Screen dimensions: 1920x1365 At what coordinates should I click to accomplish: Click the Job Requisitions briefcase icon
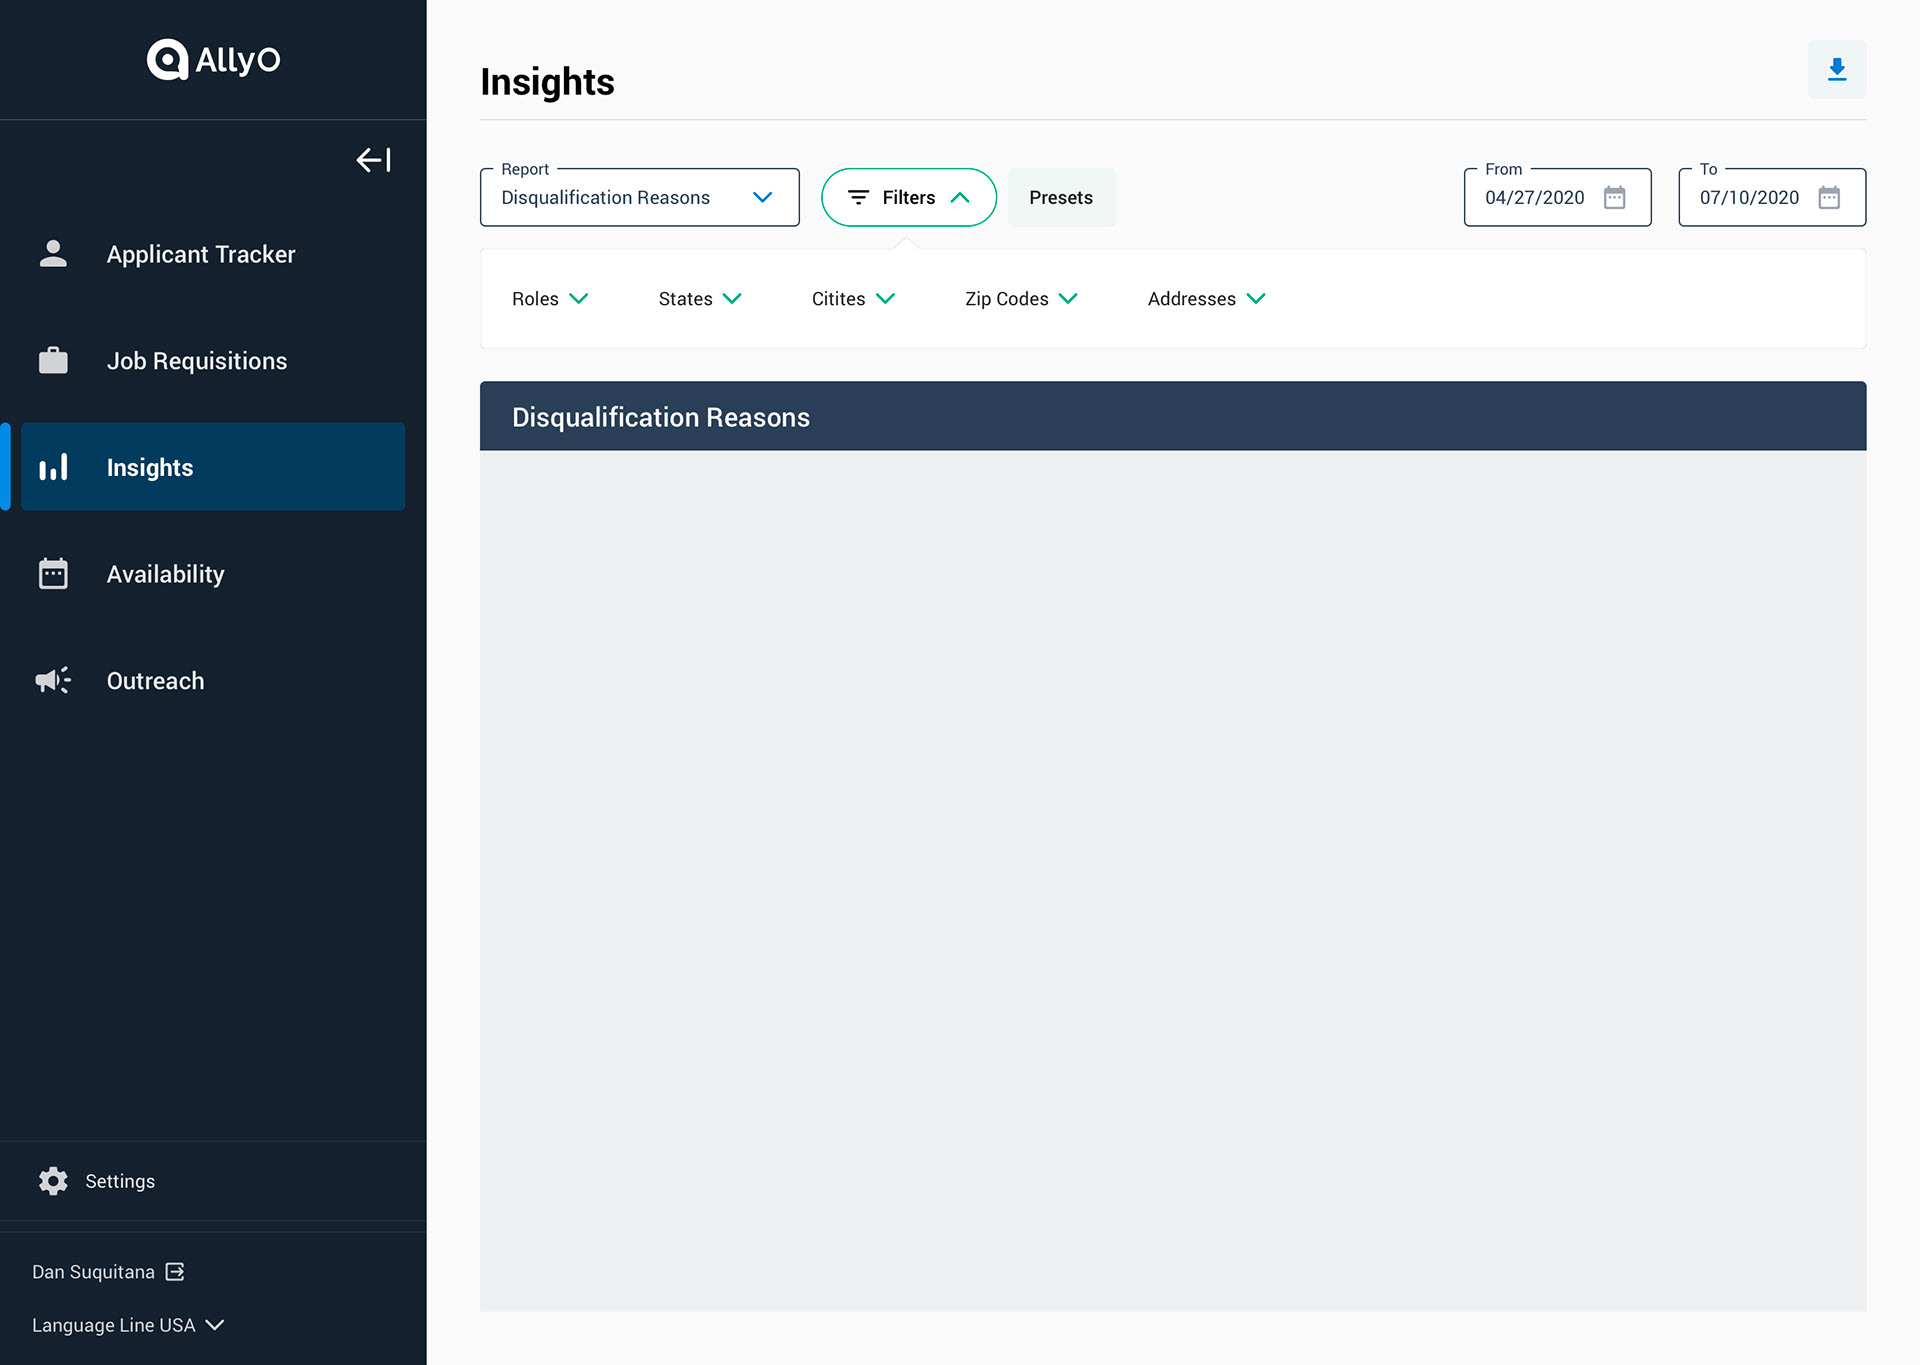[53, 360]
